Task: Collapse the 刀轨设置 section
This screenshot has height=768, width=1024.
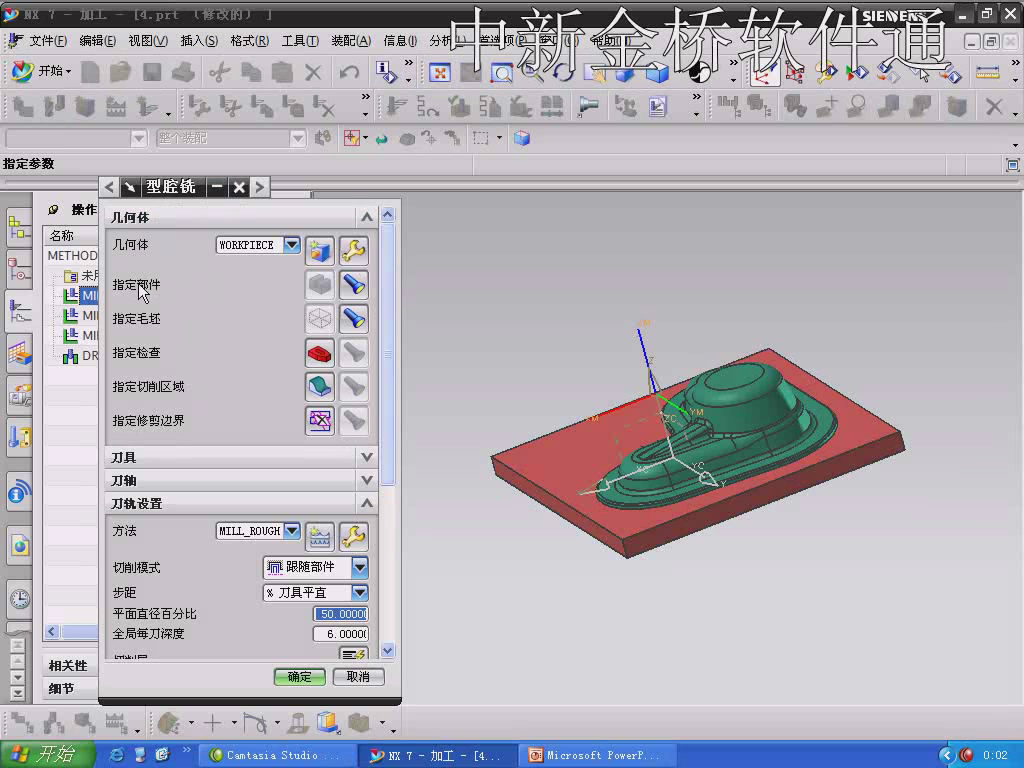Action: 366,503
